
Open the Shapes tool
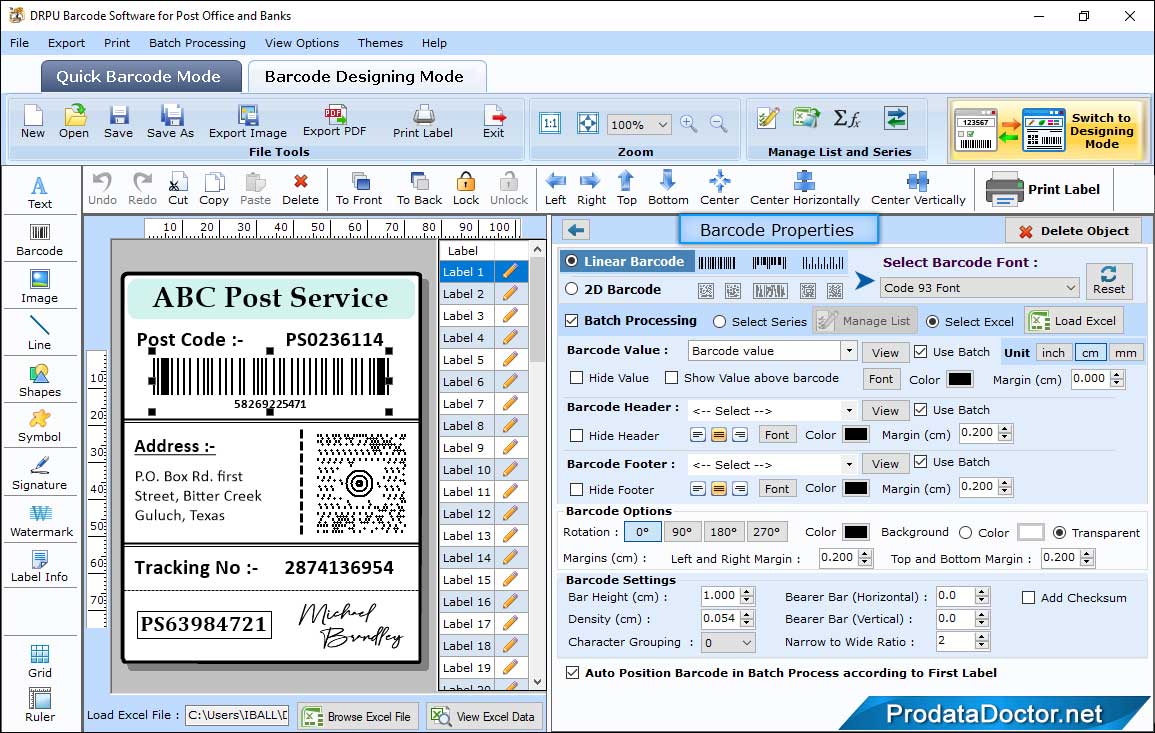[40, 380]
